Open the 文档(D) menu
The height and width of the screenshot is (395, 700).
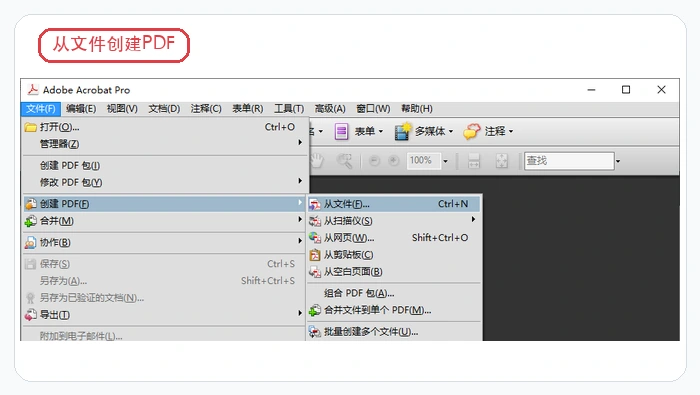[x=164, y=108]
